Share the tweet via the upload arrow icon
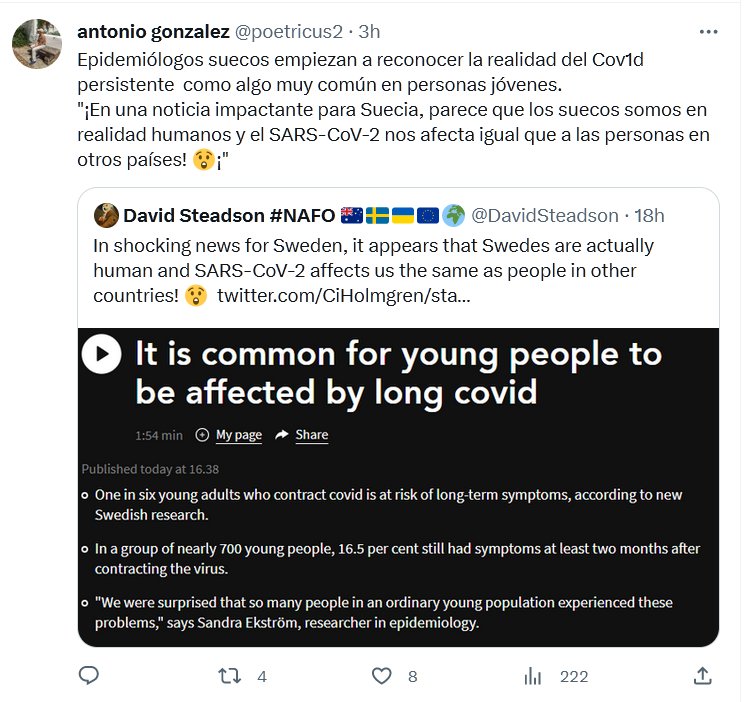 tap(703, 677)
